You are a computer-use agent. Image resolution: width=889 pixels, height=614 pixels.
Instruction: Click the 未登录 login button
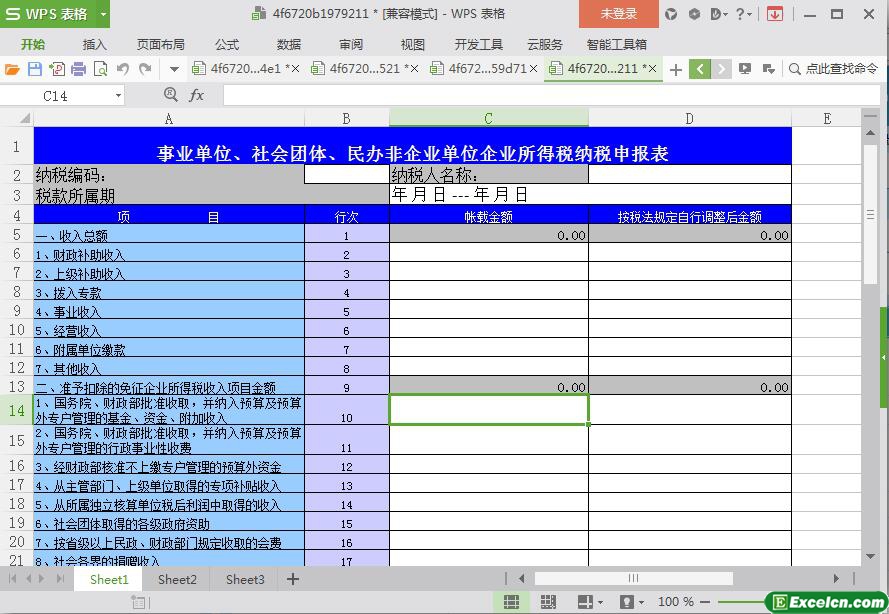[x=618, y=14]
